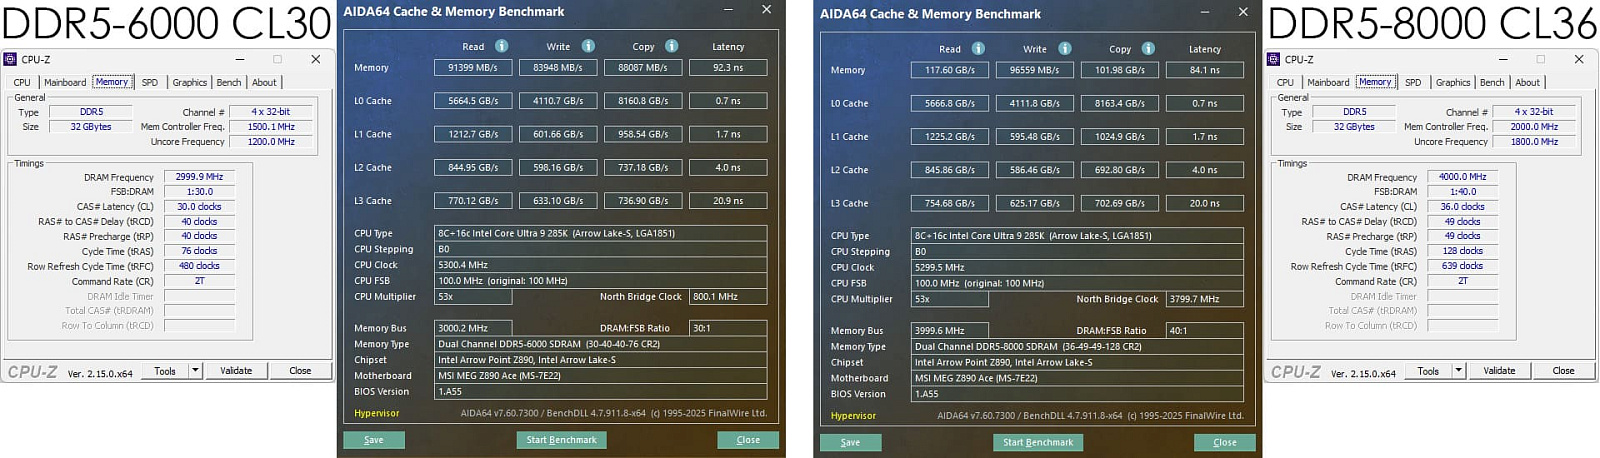Screen dimensions: 1600x458
Task: Open Tools dropdown arrow in left CPU-Z window
Action: 195,371
